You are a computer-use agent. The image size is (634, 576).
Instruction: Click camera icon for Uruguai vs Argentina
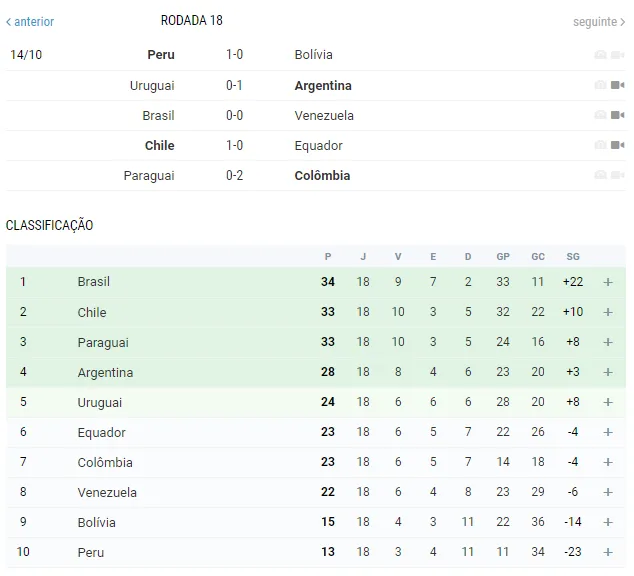point(600,85)
